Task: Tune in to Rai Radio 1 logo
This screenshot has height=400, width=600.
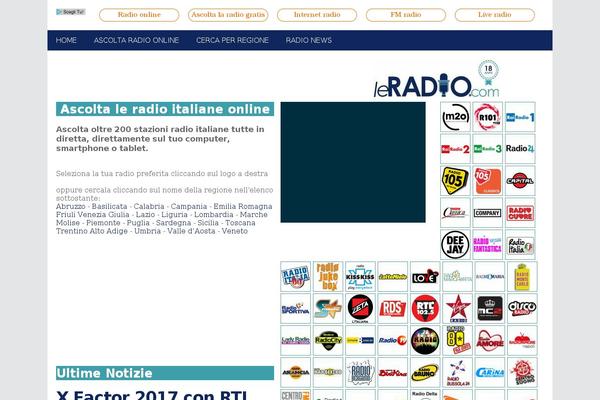Action: tap(520, 117)
